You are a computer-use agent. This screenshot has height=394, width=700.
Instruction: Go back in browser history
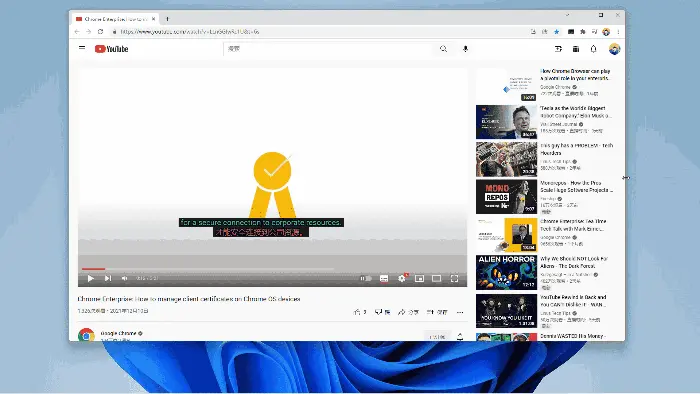[77, 32]
